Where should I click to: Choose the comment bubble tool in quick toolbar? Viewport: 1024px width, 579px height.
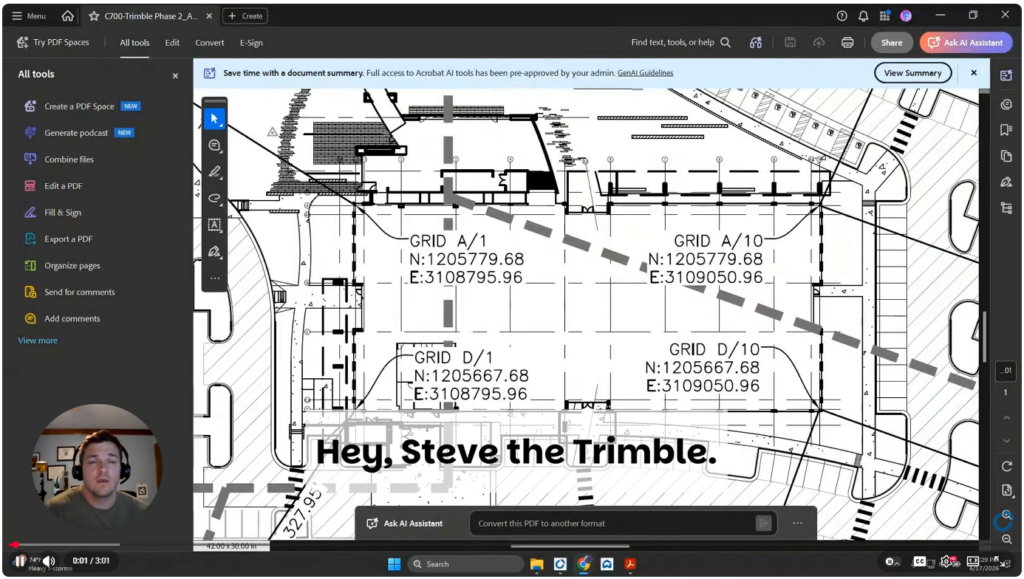pyautogui.click(x=214, y=146)
